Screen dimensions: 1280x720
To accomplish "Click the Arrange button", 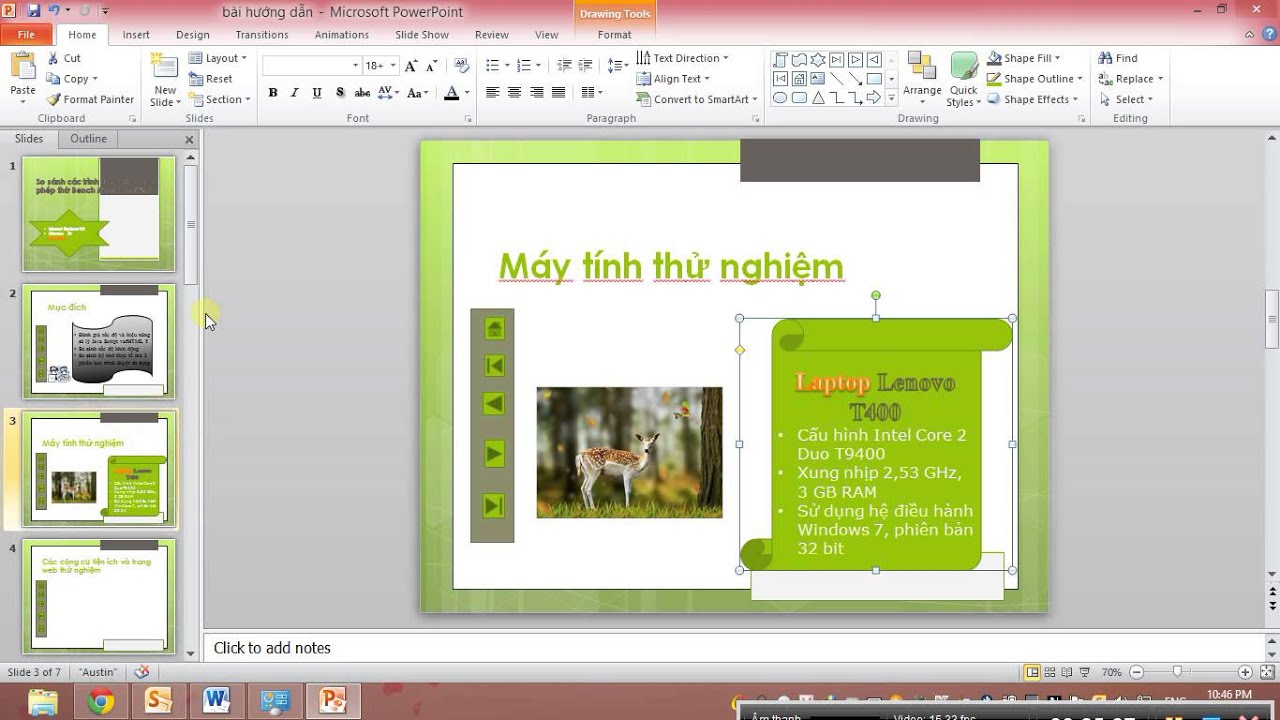I will coord(922,78).
